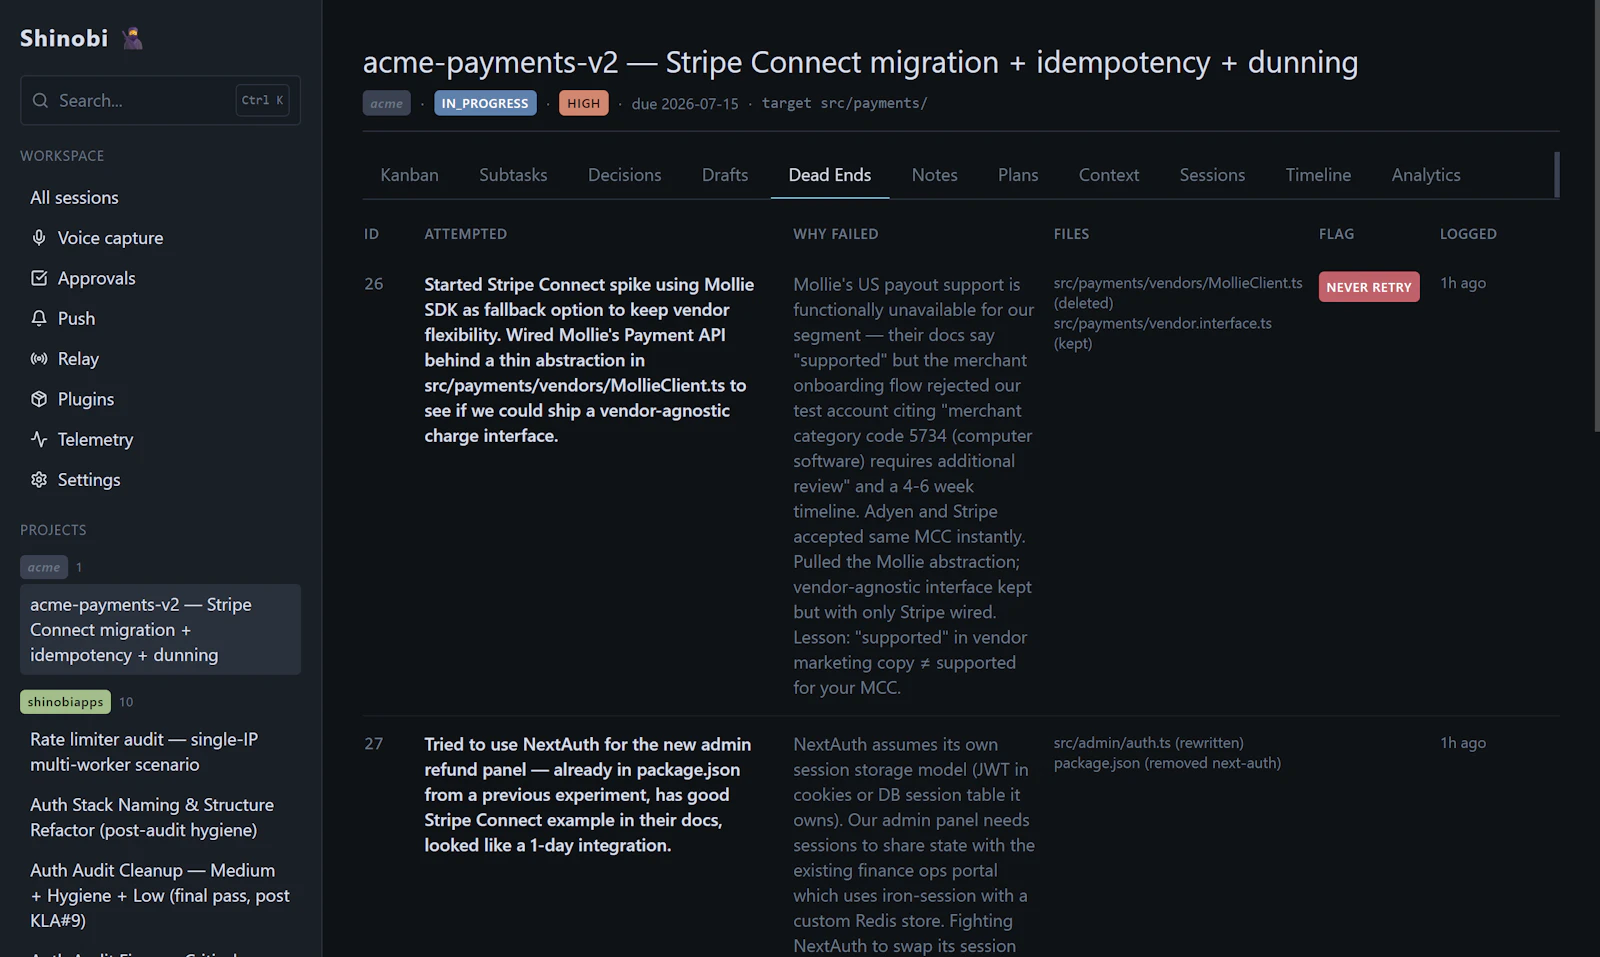Click the target src/payments/ text
The image size is (1600, 957).
[845, 103]
